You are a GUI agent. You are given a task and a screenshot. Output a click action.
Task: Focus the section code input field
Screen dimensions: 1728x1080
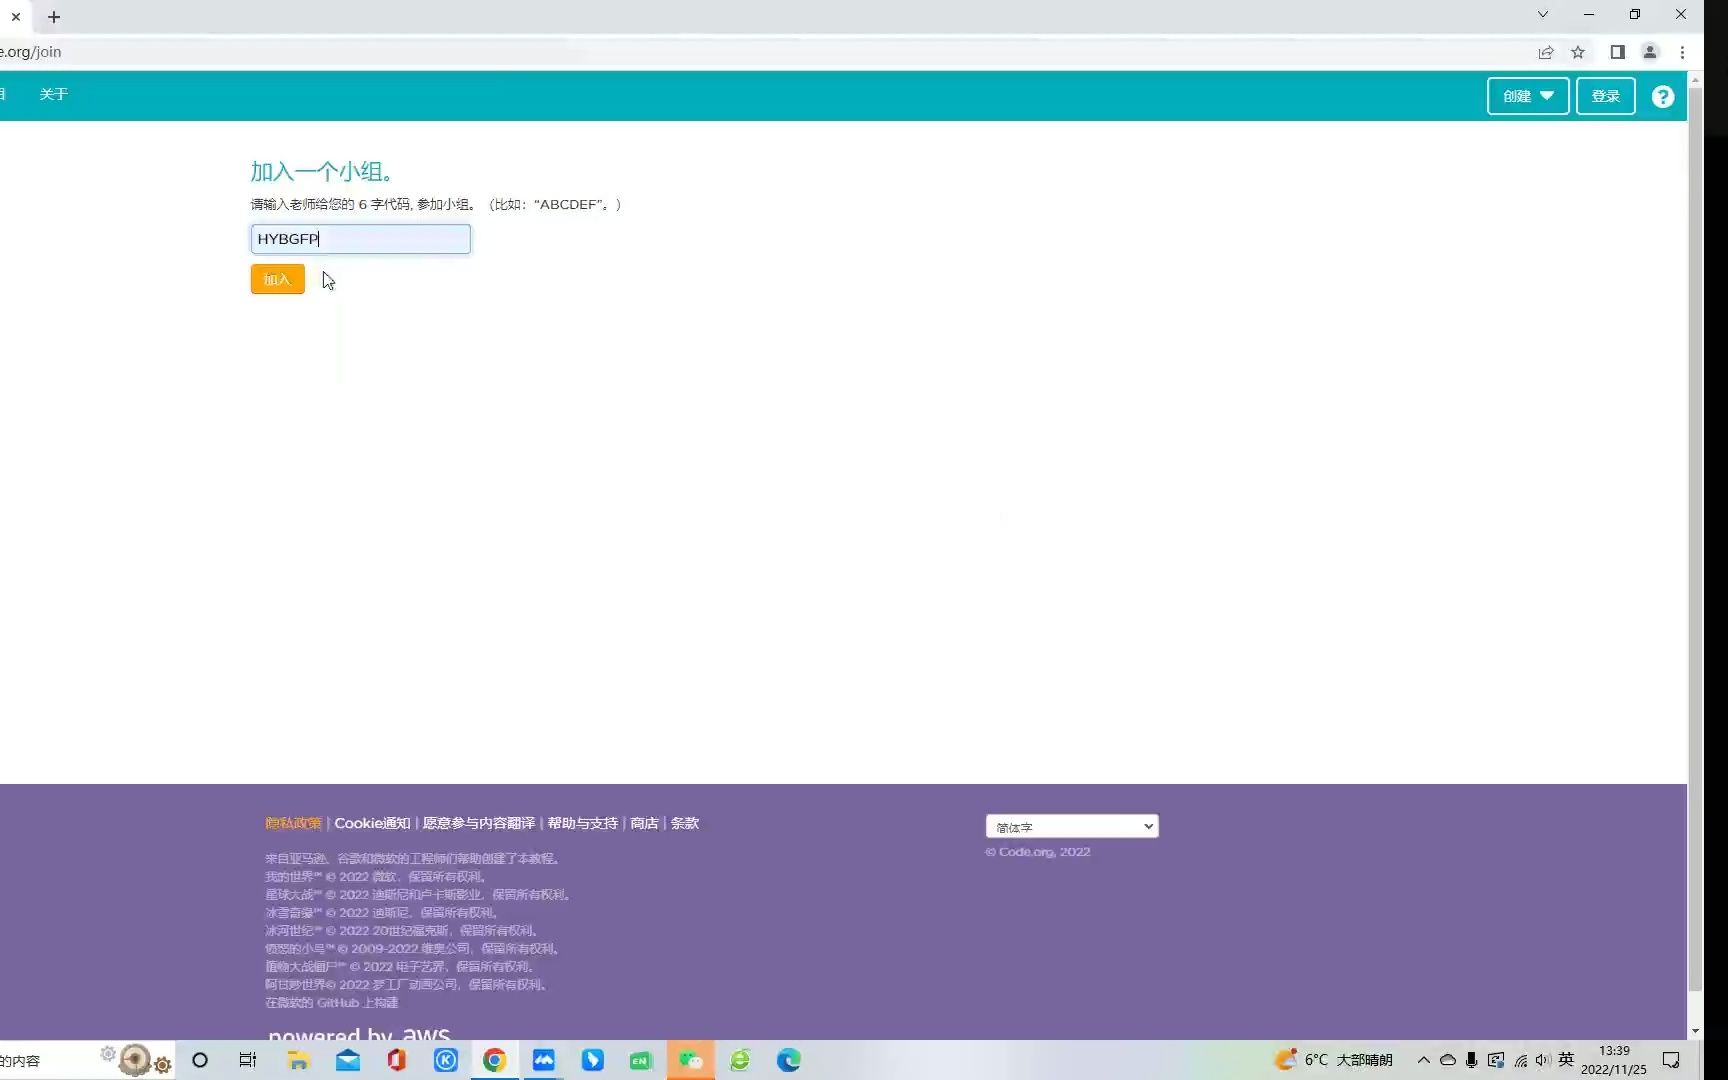(360, 239)
